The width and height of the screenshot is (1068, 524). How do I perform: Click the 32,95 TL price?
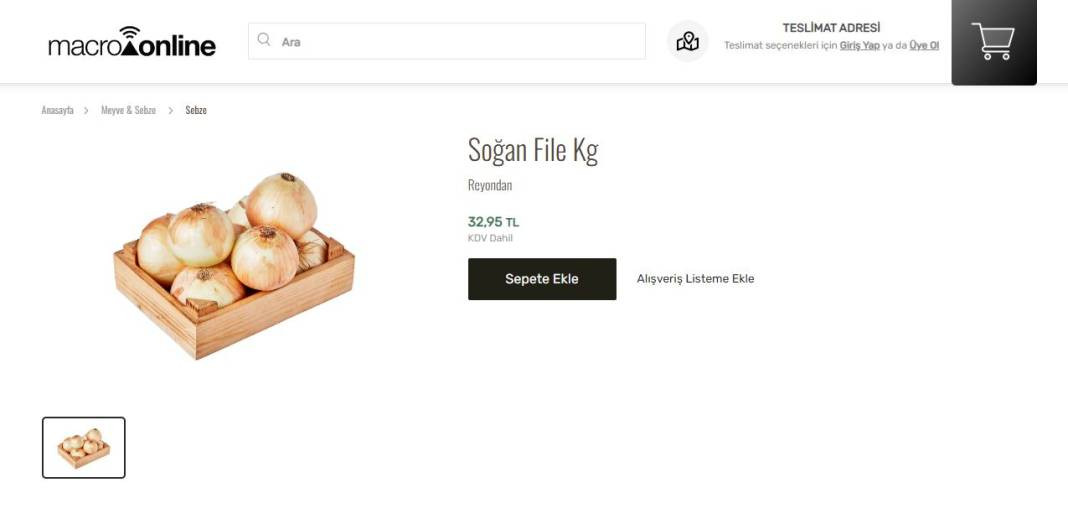pos(493,222)
